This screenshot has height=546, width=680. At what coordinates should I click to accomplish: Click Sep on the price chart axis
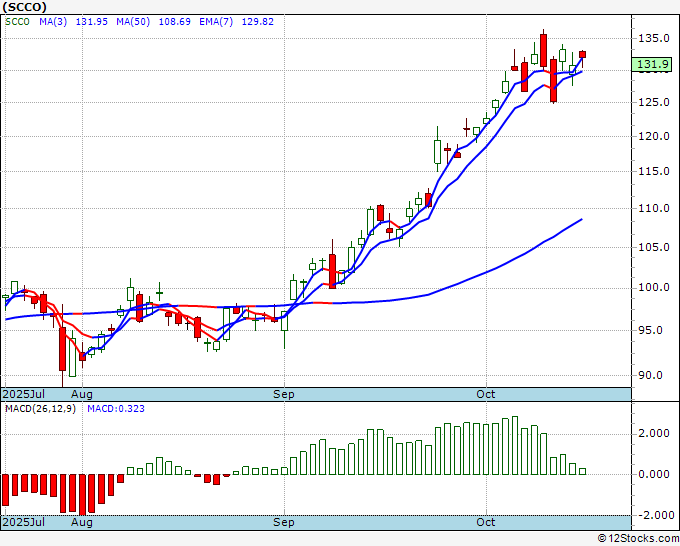[284, 394]
